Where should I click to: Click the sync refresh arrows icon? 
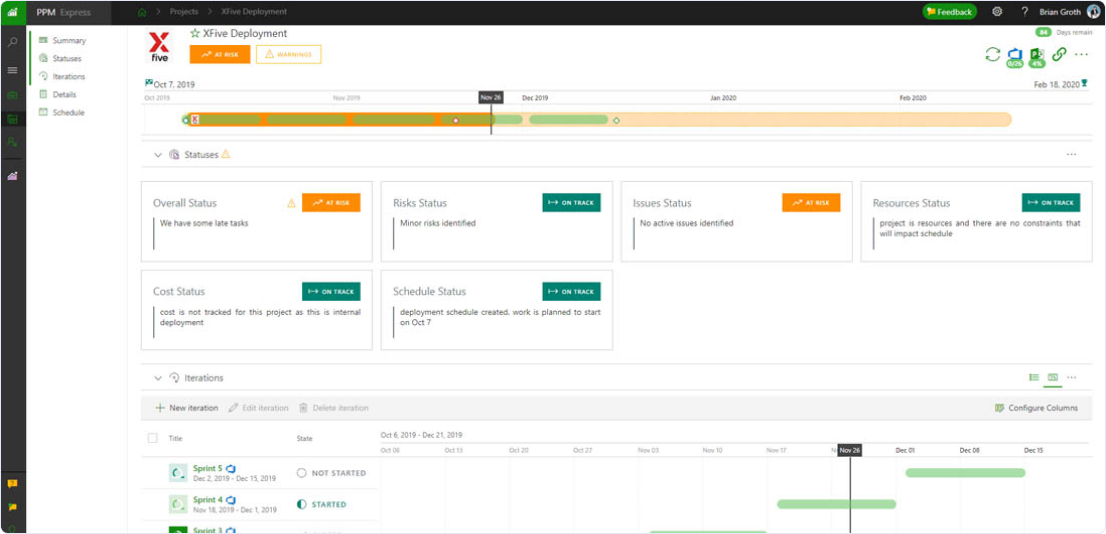point(992,54)
